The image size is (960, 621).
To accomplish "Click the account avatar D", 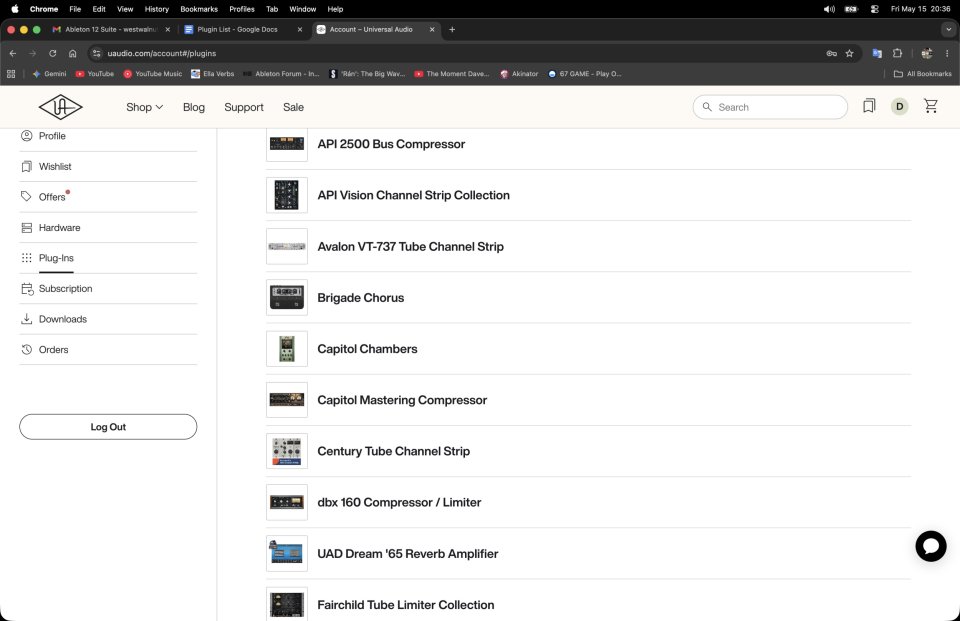I will [x=899, y=107].
